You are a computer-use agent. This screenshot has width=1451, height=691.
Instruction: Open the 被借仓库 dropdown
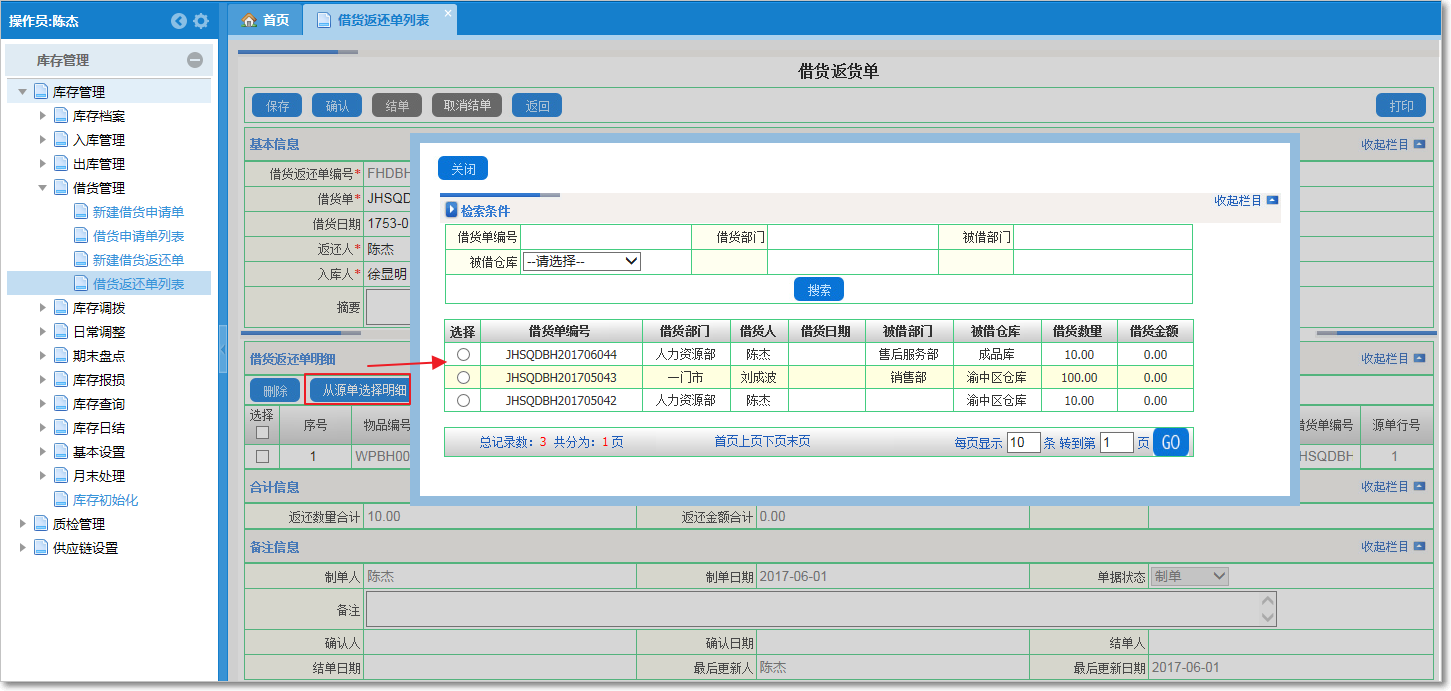[581, 261]
